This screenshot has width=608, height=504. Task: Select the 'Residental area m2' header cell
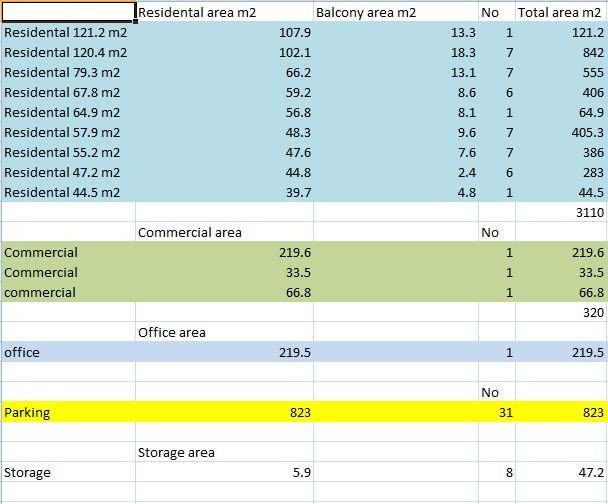click(x=225, y=12)
